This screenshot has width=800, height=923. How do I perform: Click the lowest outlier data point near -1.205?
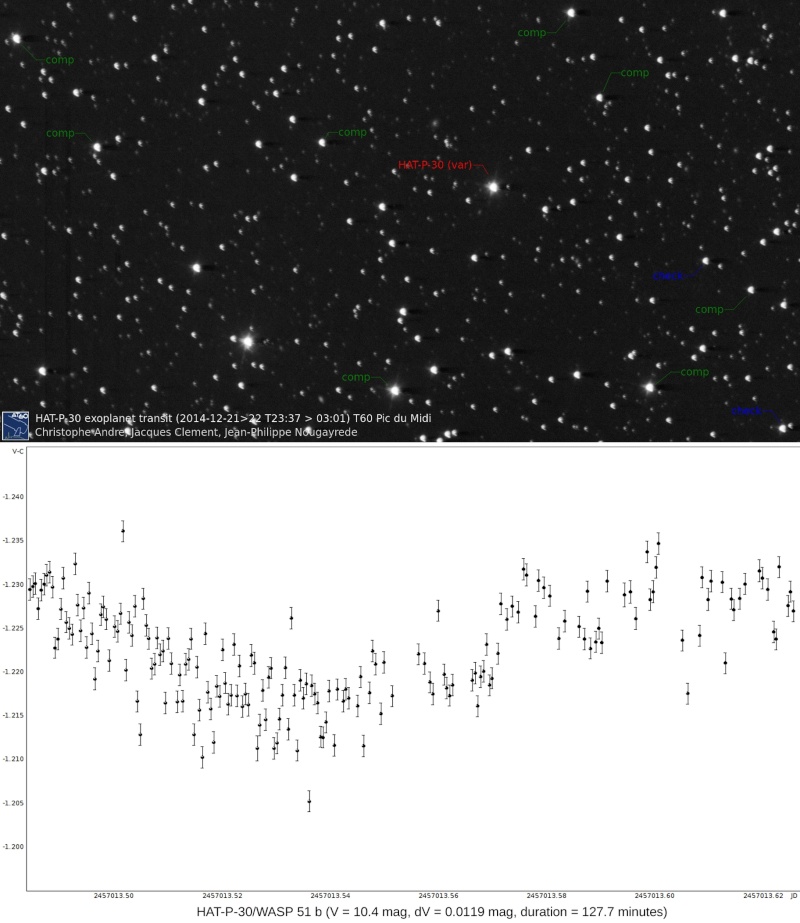309,801
